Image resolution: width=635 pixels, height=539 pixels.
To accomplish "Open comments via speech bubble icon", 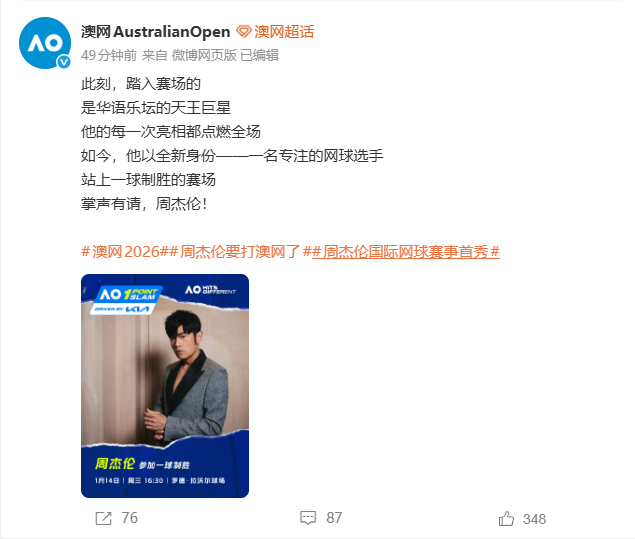I will (x=308, y=518).
